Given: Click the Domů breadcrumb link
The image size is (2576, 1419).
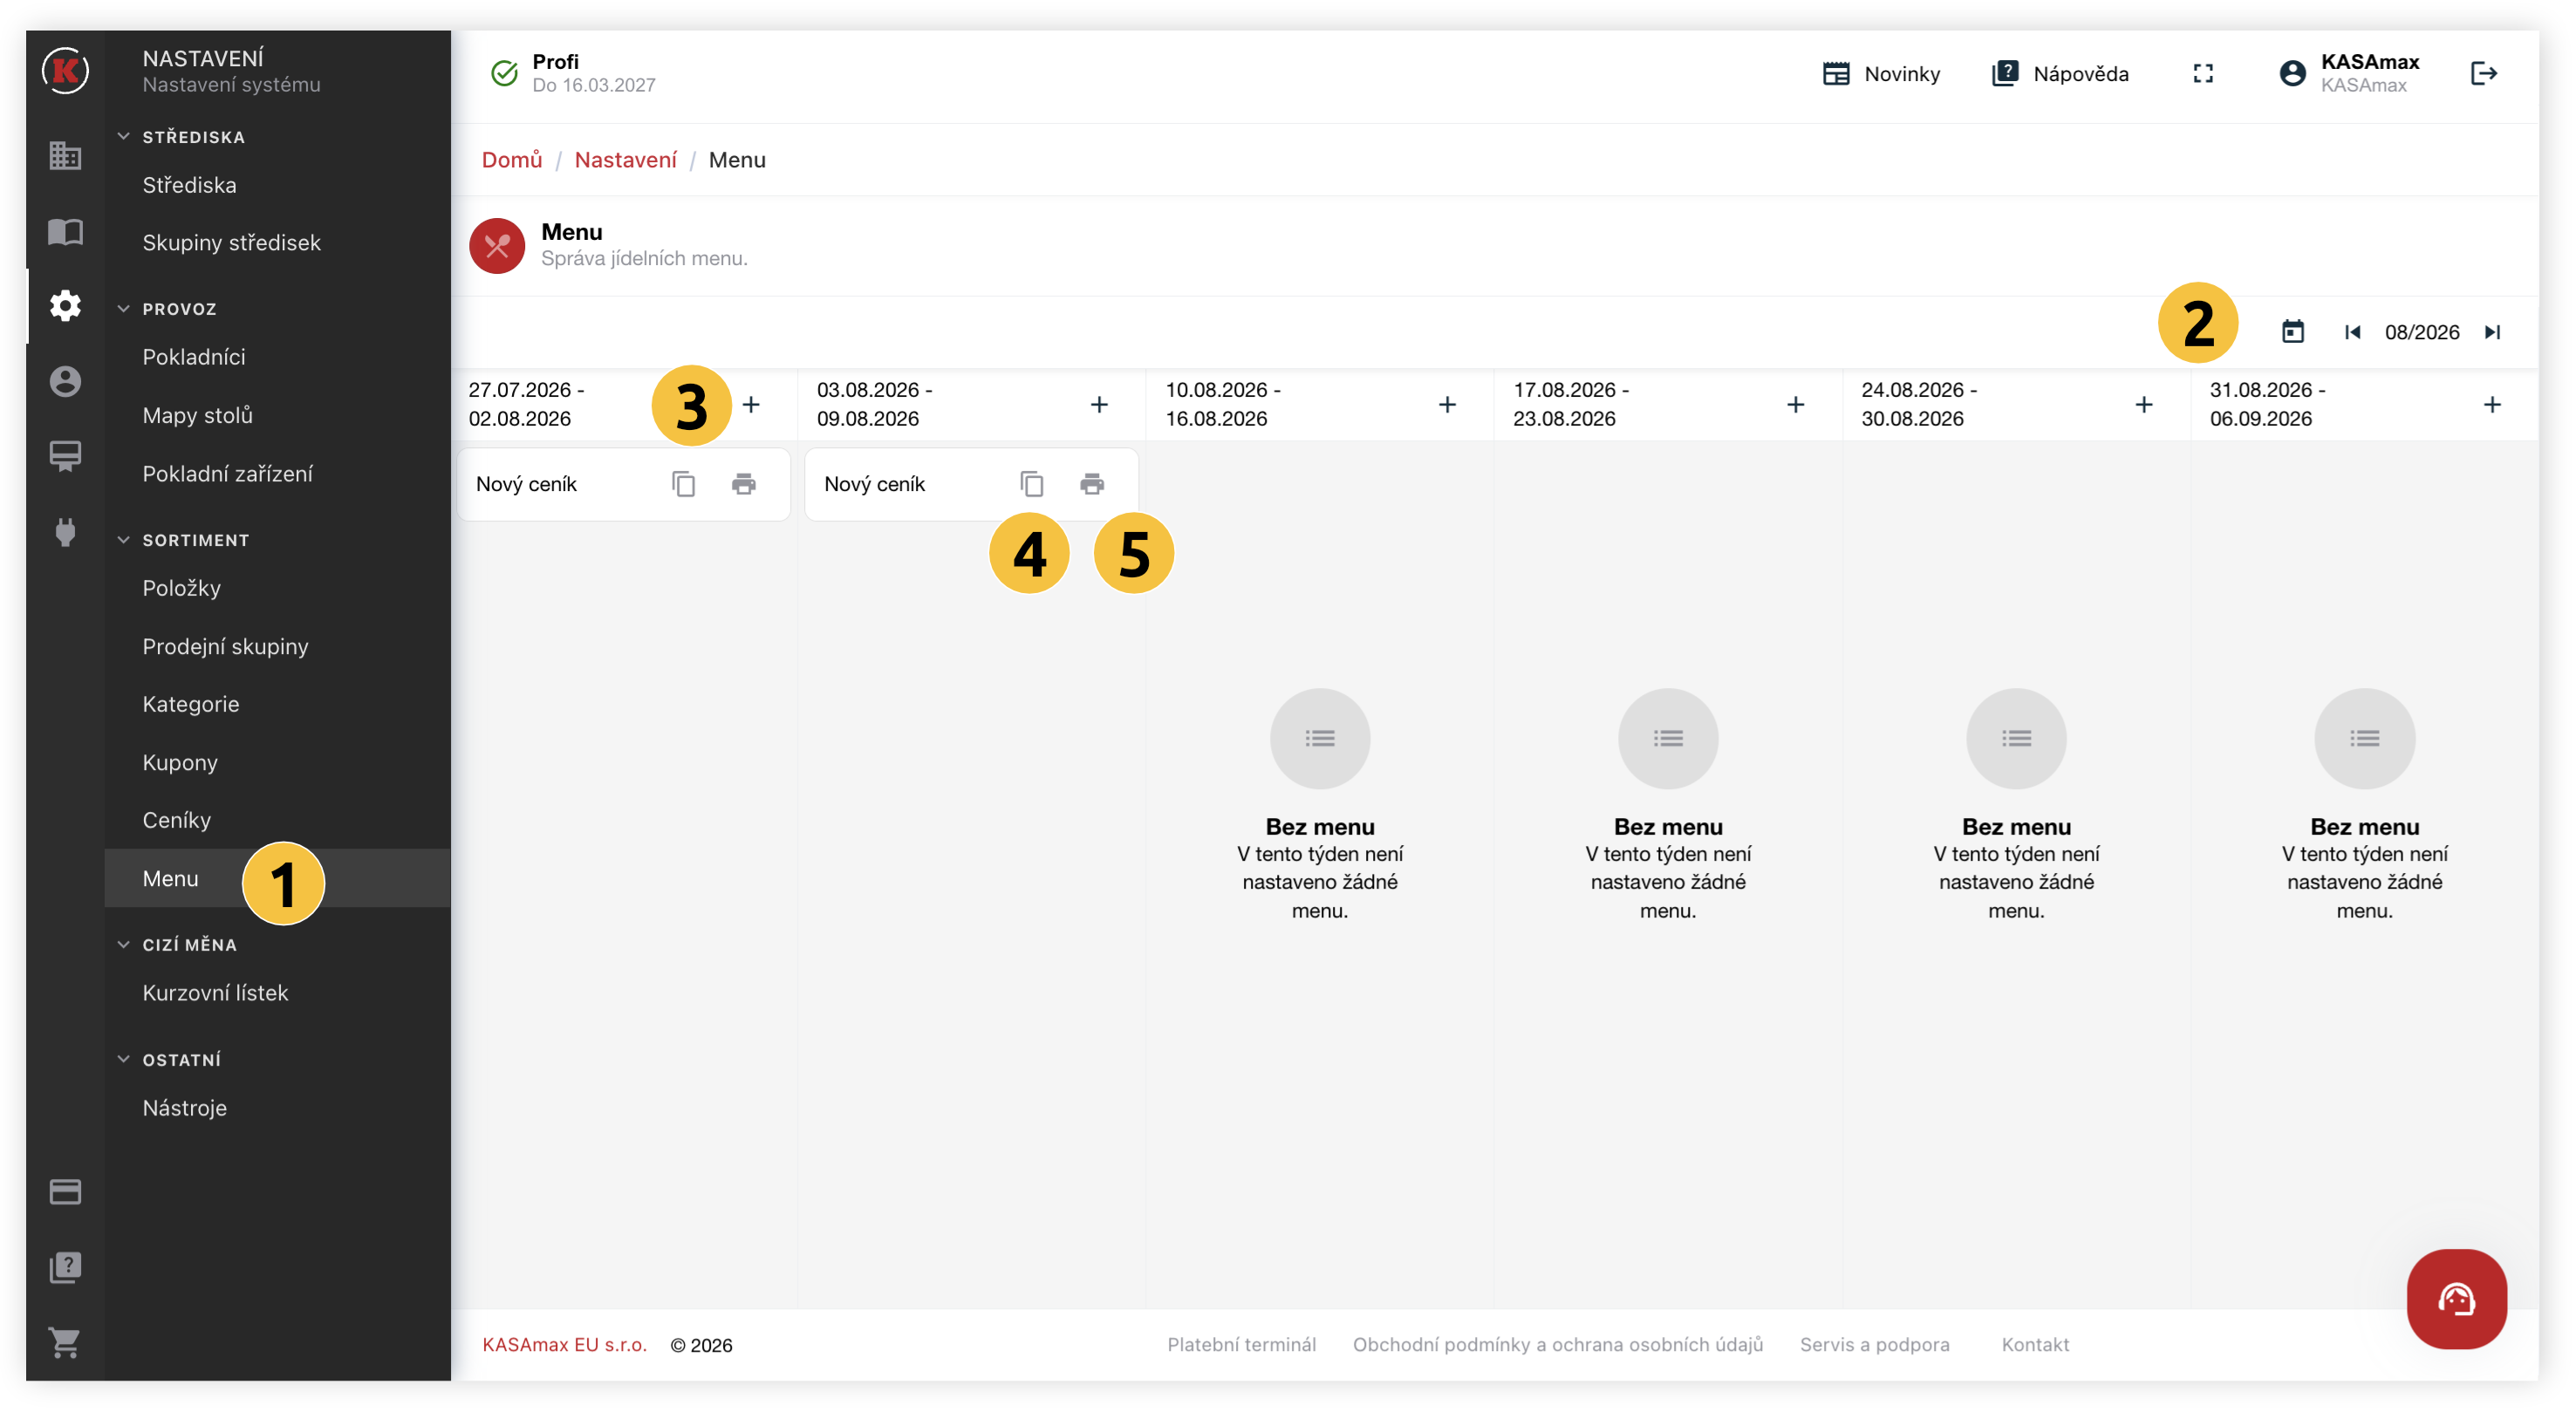Looking at the screenshot, I should (512, 160).
